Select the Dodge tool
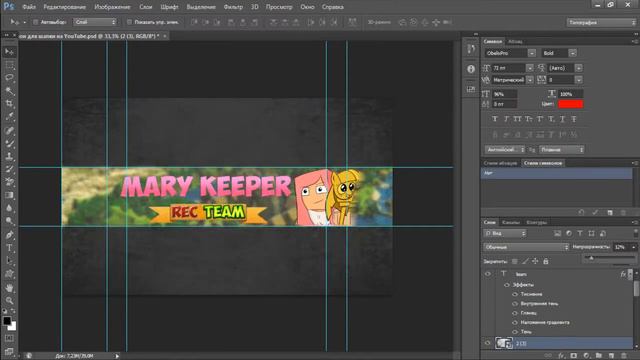The height and width of the screenshot is (360, 640). coord(9,221)
